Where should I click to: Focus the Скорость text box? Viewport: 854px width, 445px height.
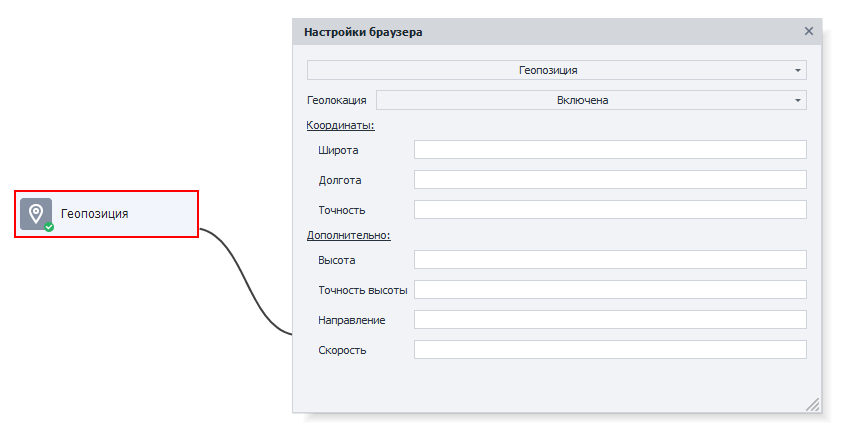pos(610,350)
